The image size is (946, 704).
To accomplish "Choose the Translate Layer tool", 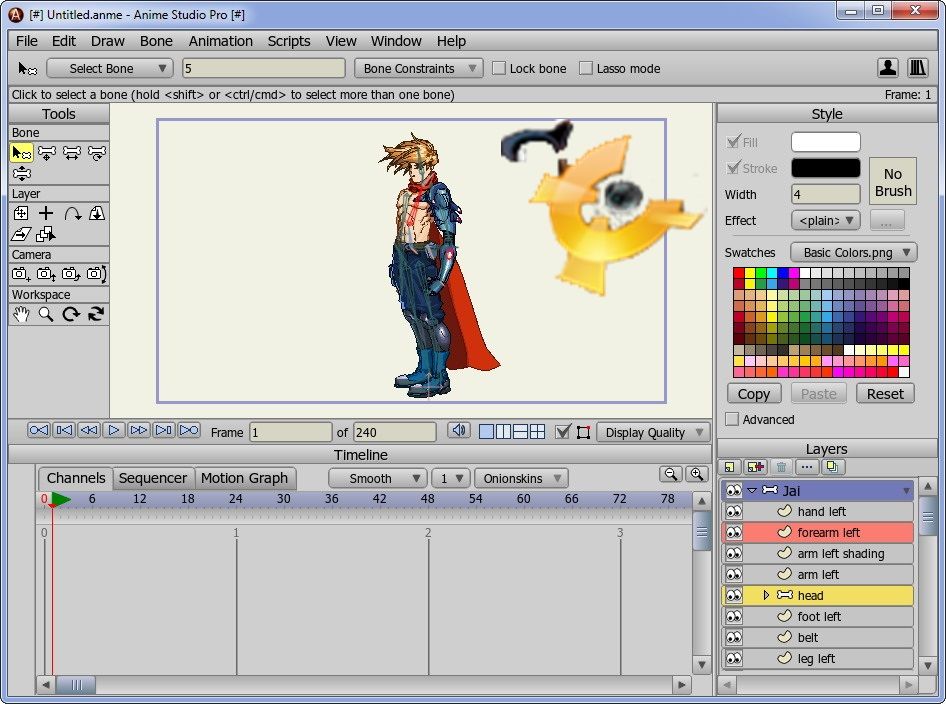I will (21, 213).
